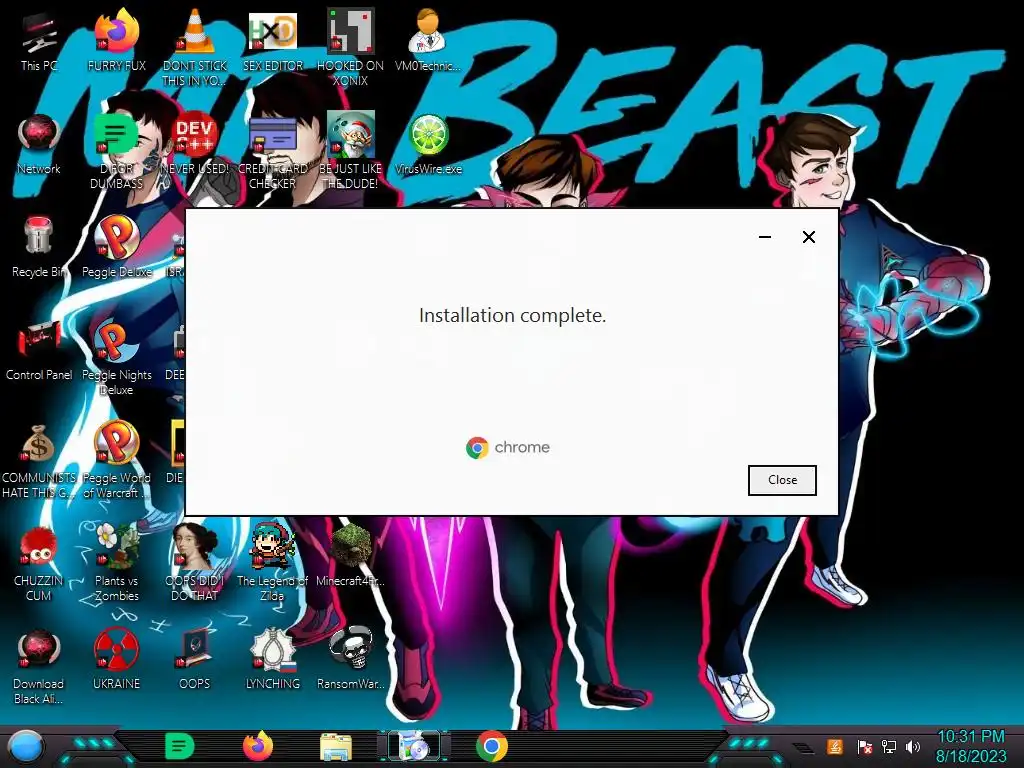Click the 8/18/2023 date in the taskbar

pos(971,756)
